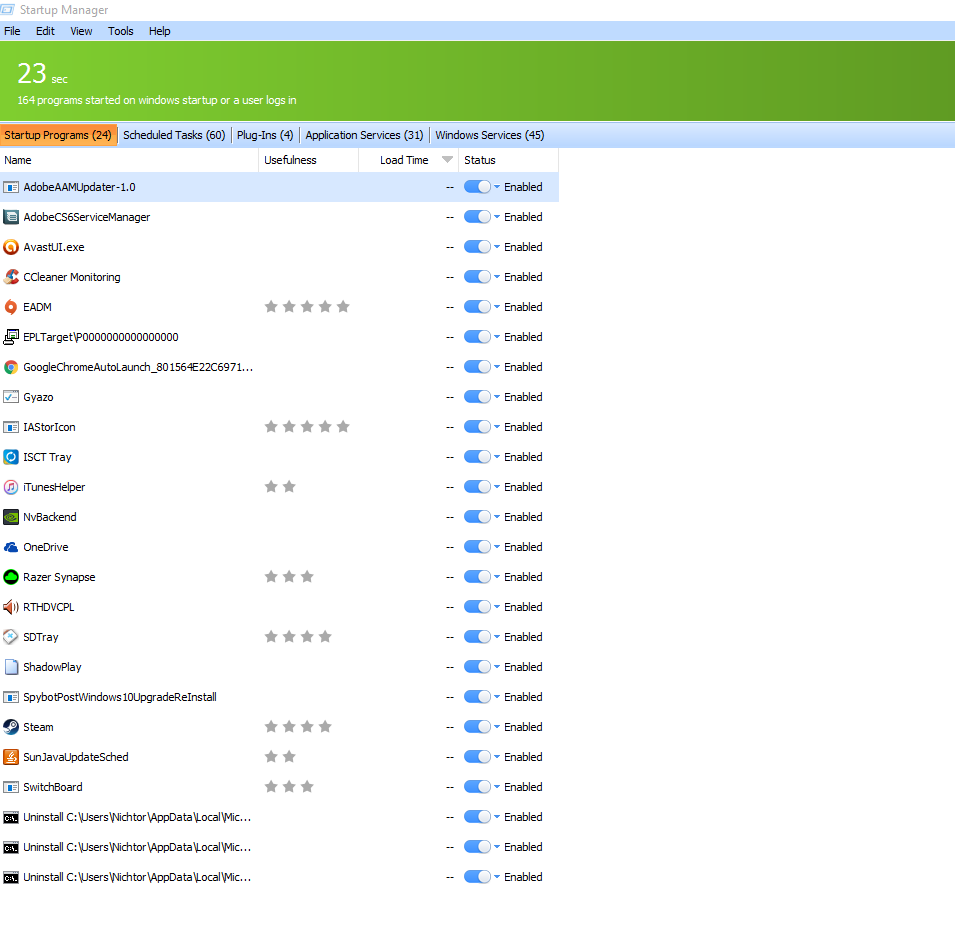Image resolution: width=955 pixels, height=929 pixels.
Task: Toggle the SDTray startup switch
Action: point(477,637)
